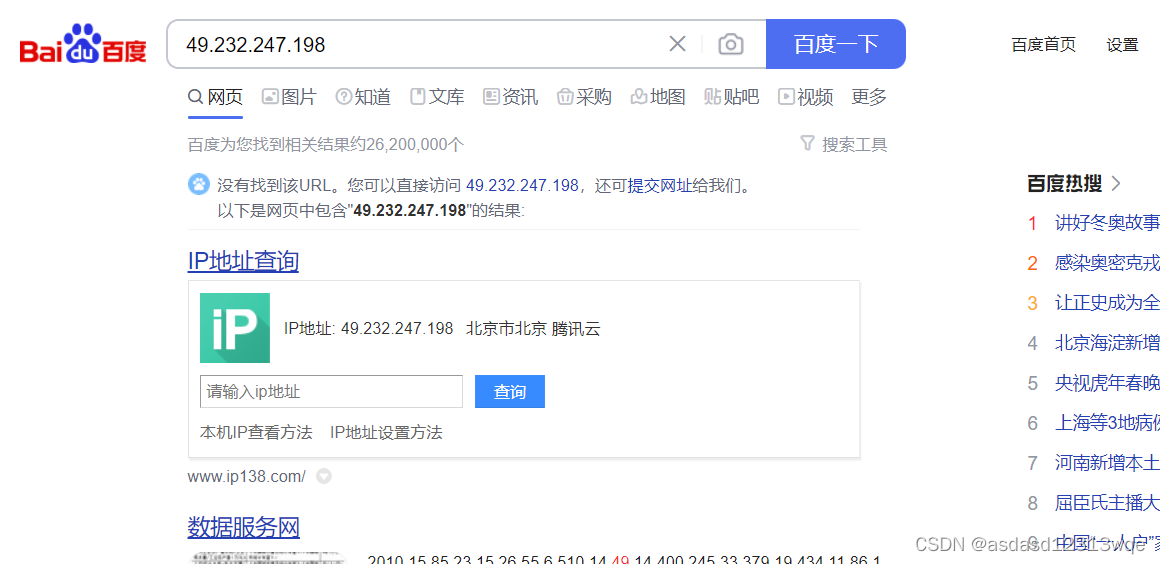Screen dimensions: 1160x564
Task: Click the green iP logo thumbnail
Action: (235, 328)
